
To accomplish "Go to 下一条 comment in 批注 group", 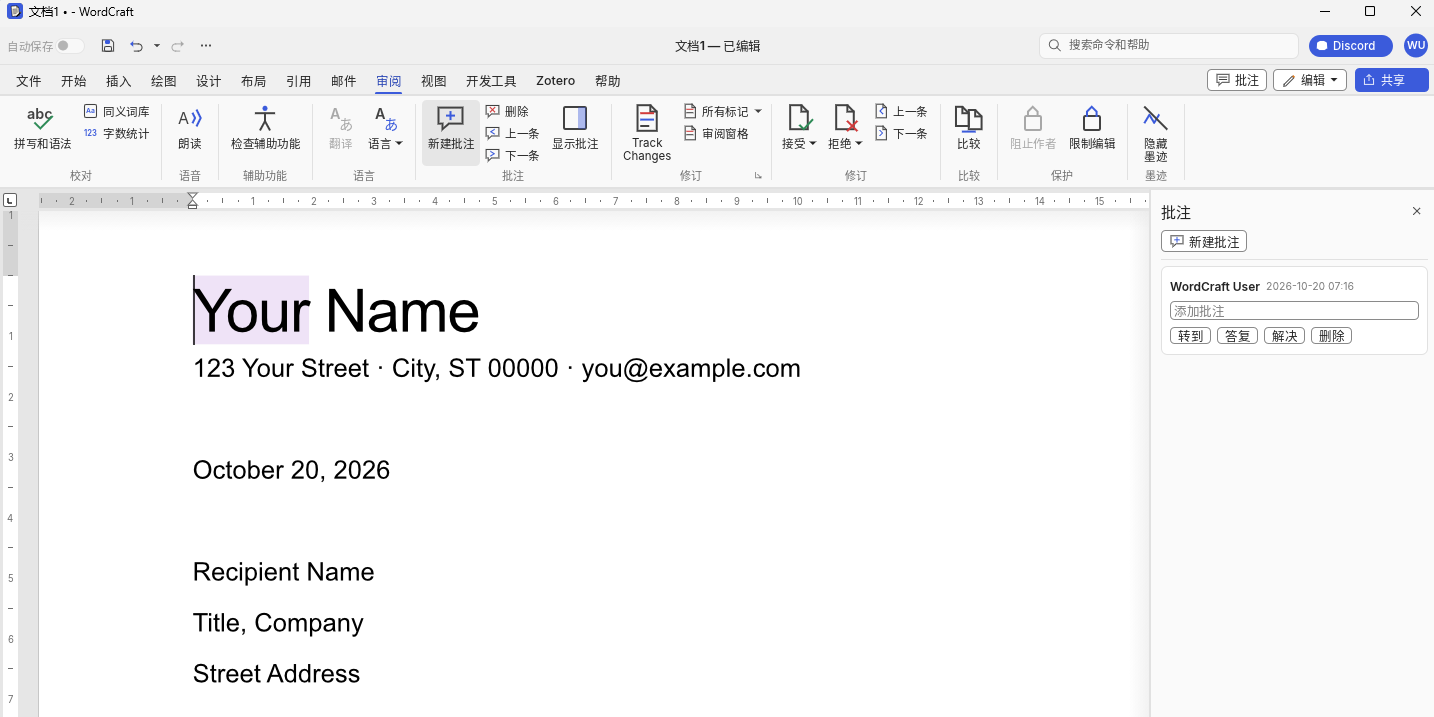I will [512, 156].
